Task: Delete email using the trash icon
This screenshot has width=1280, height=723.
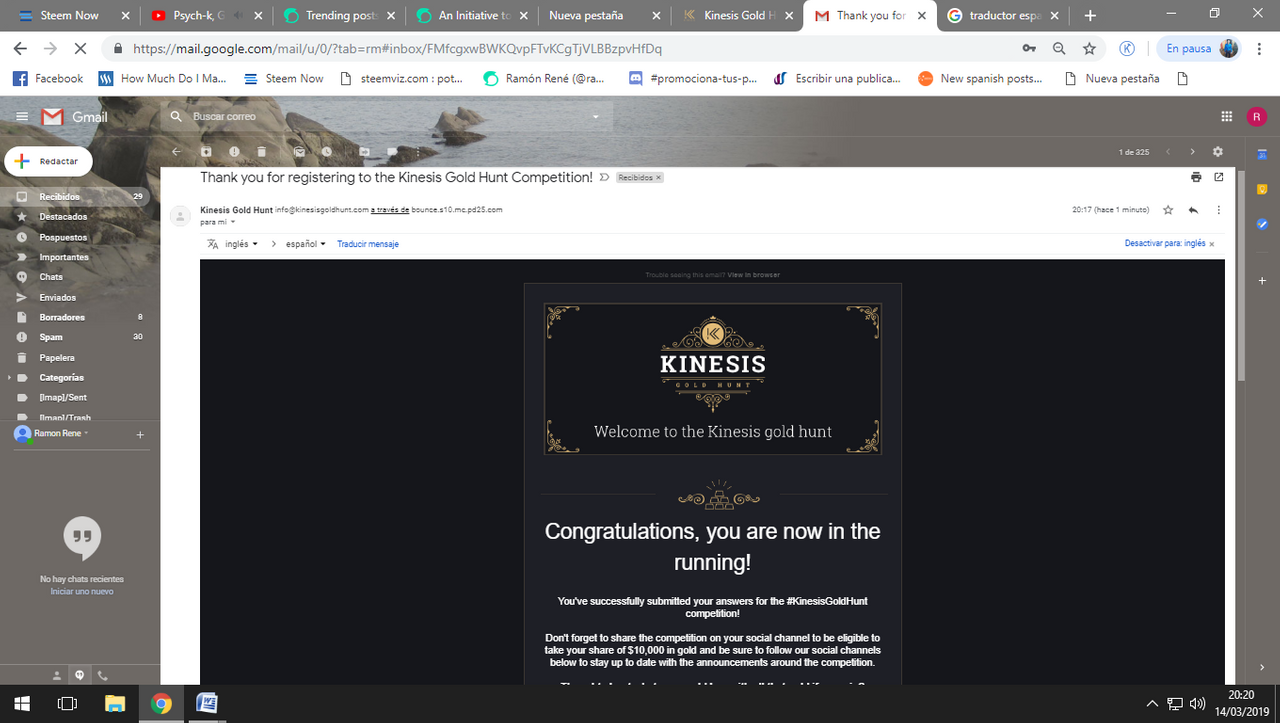Action: (x=262, y=152)
